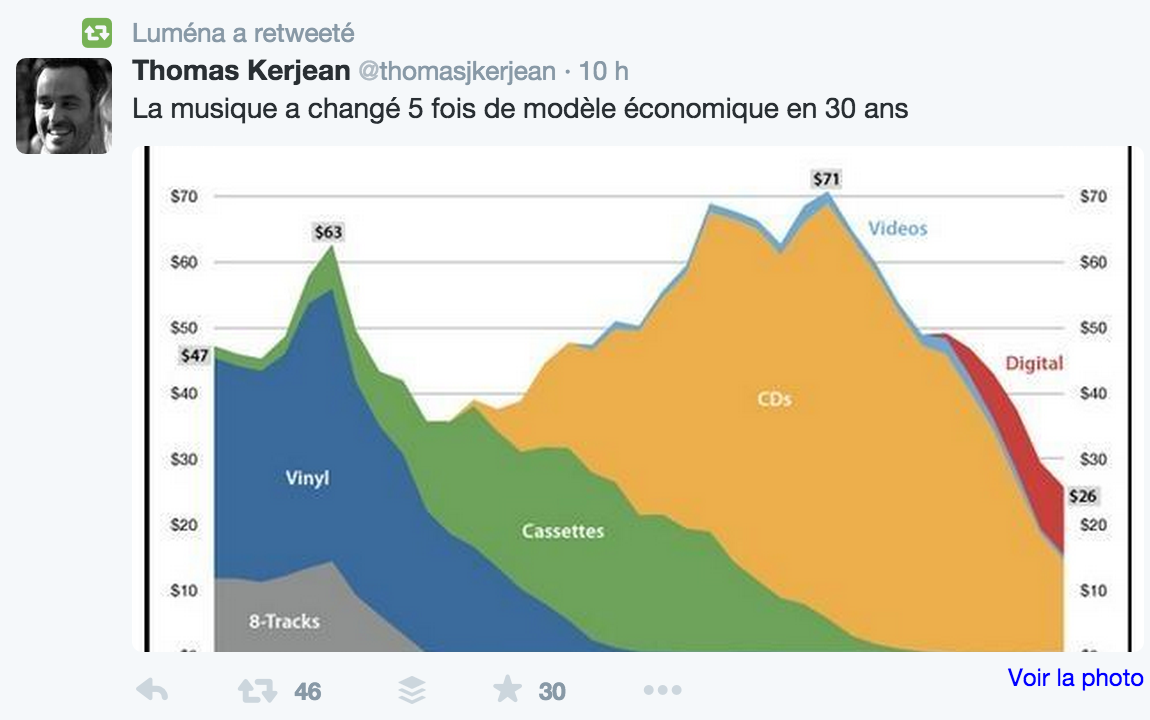Click the tweet text about musique
Screen dimensions: 1150x720
coord(520,109)
